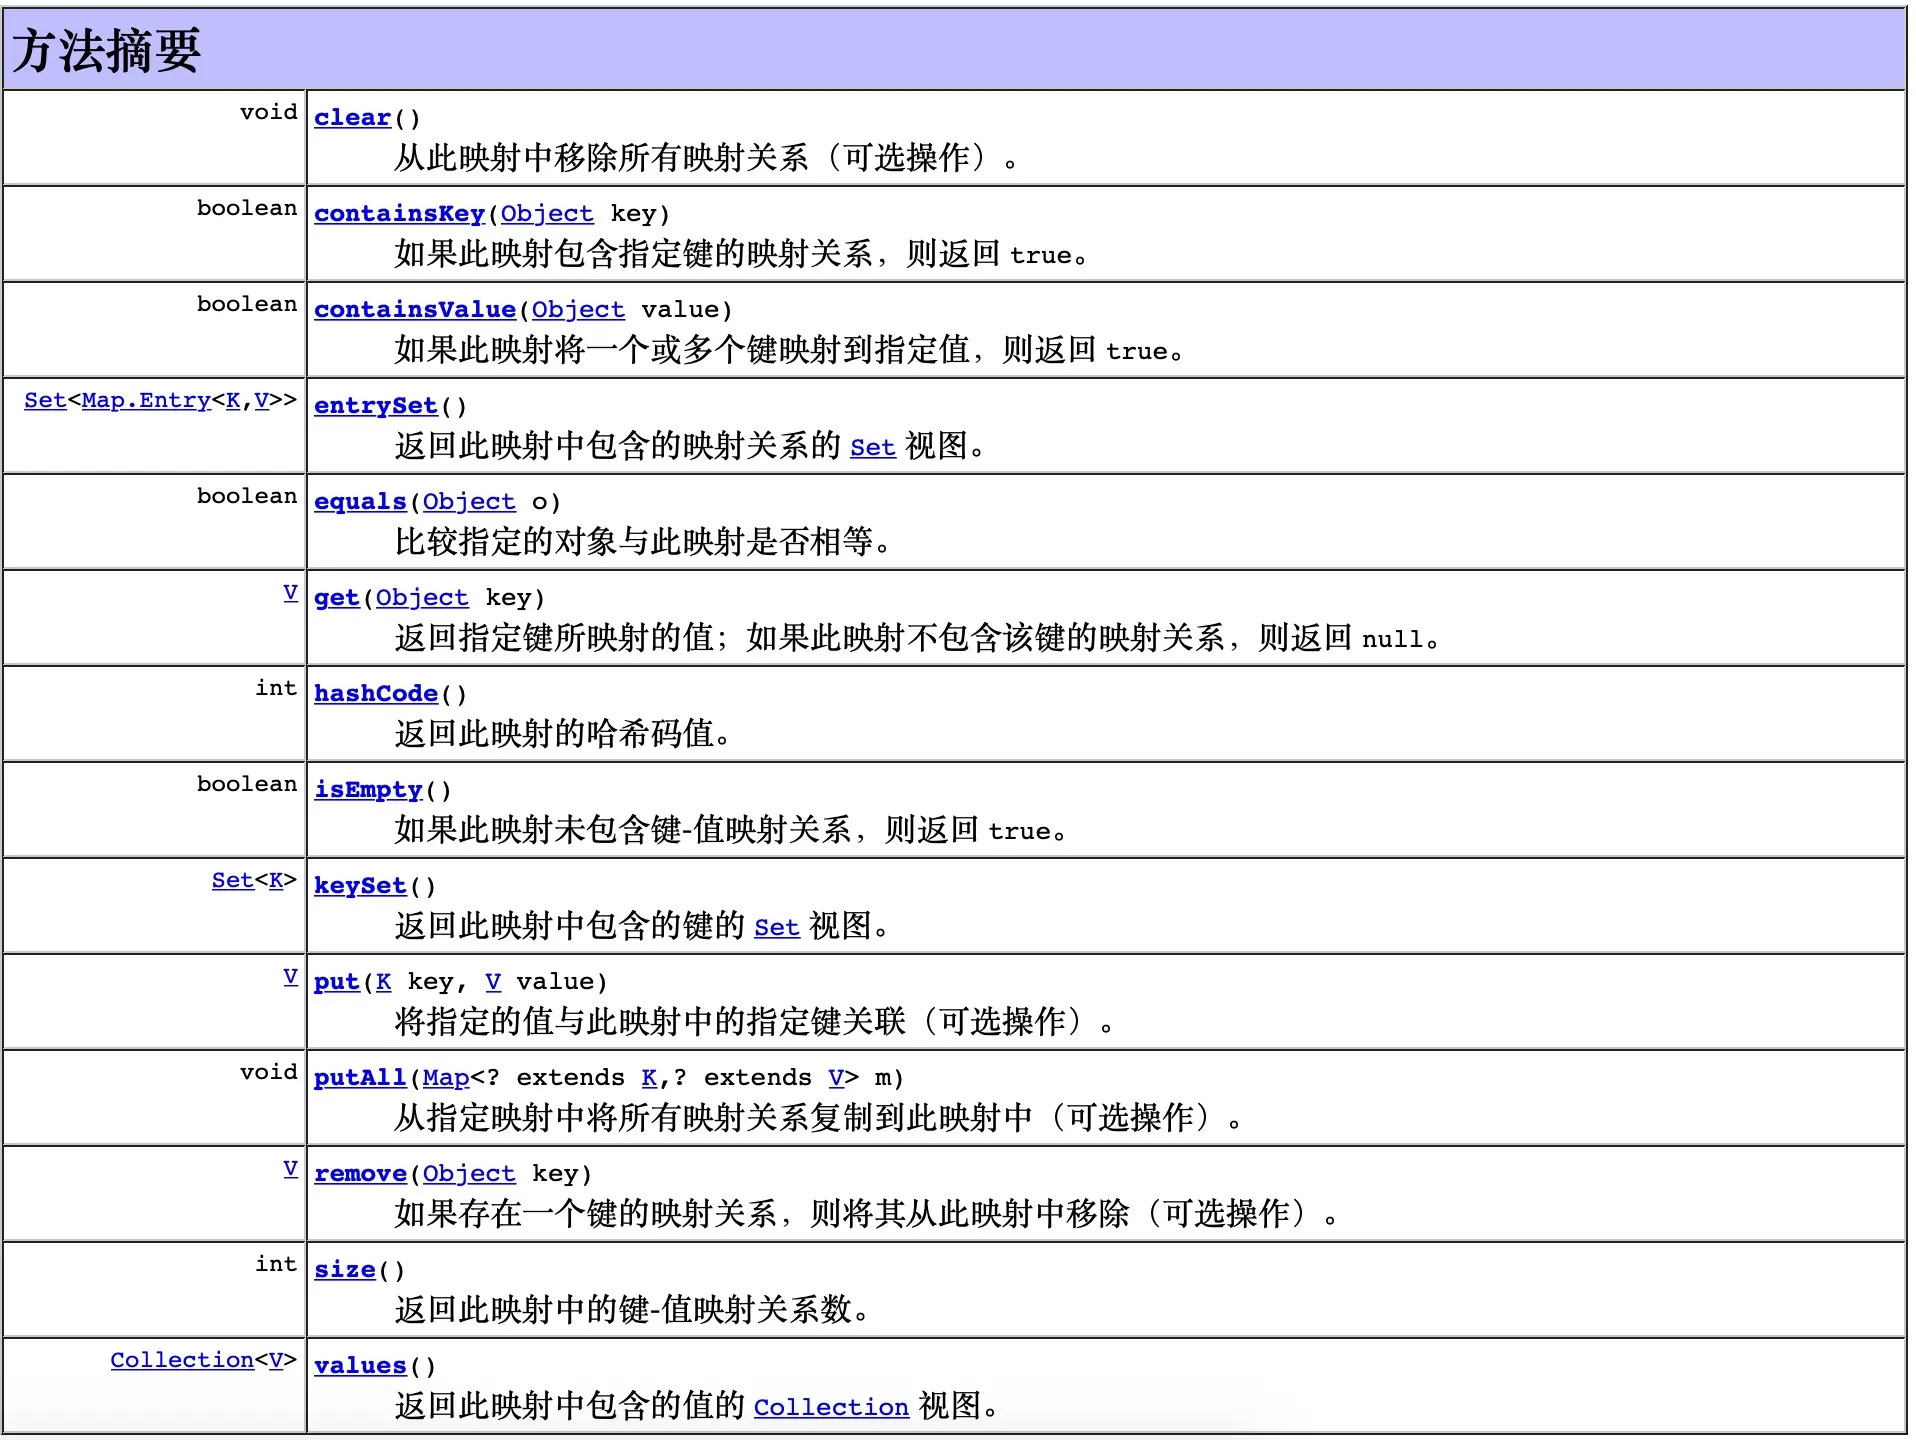Click Object parameter link in equals
The width and height of the screenshot is (1916, 1440).
(469, 502)
